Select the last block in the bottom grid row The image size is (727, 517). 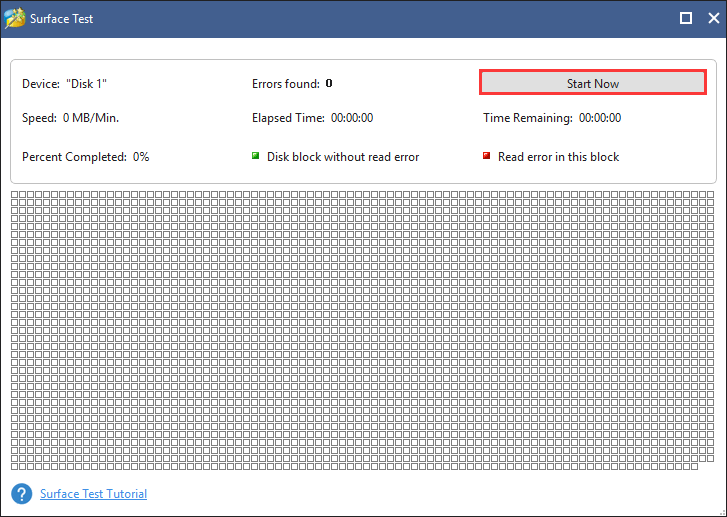694,466
